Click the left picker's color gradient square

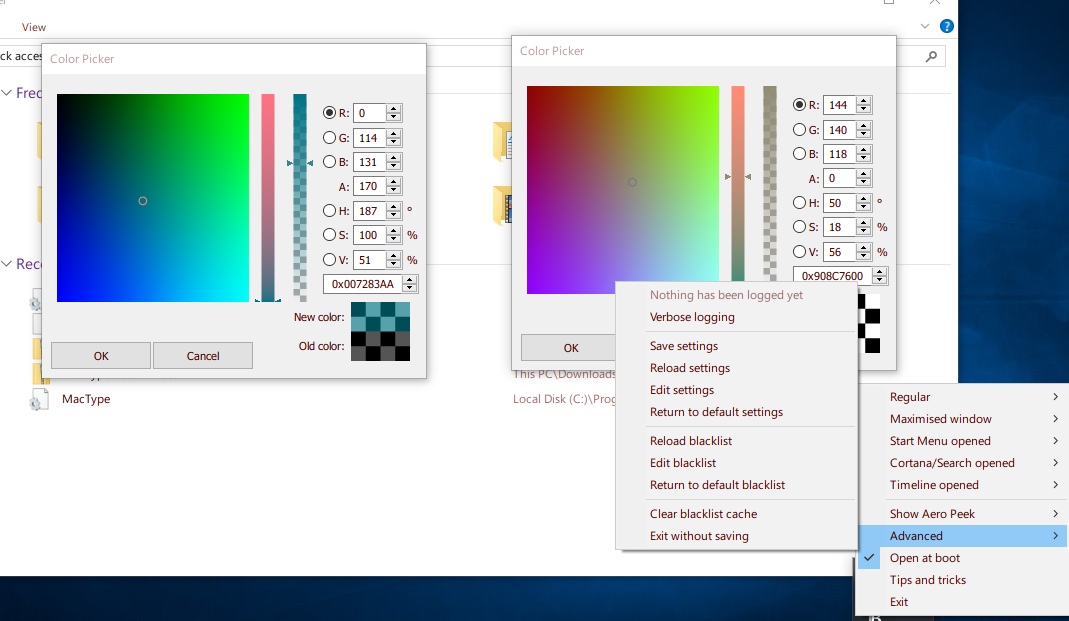[x=153, y=198]
